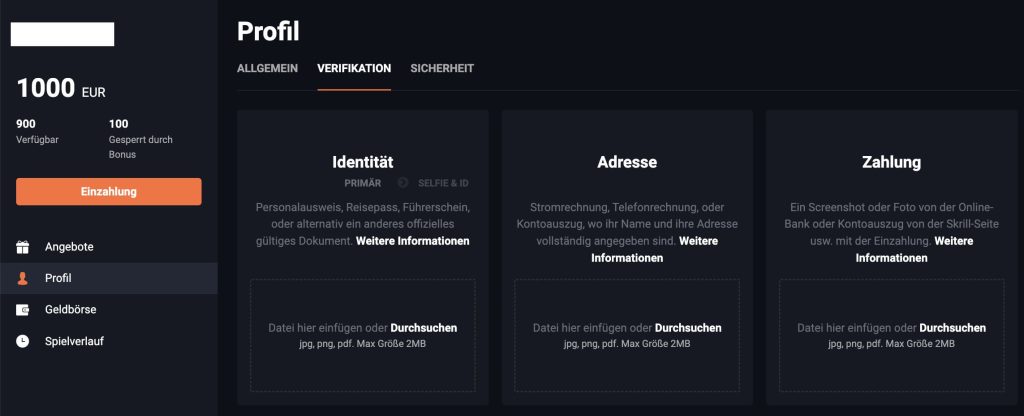Viewport: 1024px width, 416px height.
Task: Click Durchsuchen in the Adresse upload area
Action: coord(688,328)
